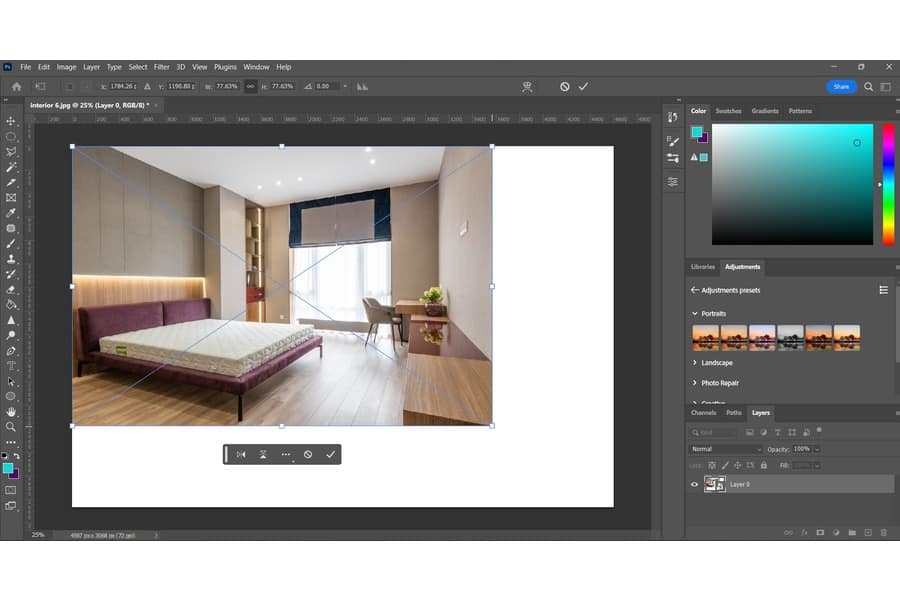The width and height of the screenshot is (900, 600).
Task: Toggle the aspect ratio link between W and H
Action: (250, 87)
